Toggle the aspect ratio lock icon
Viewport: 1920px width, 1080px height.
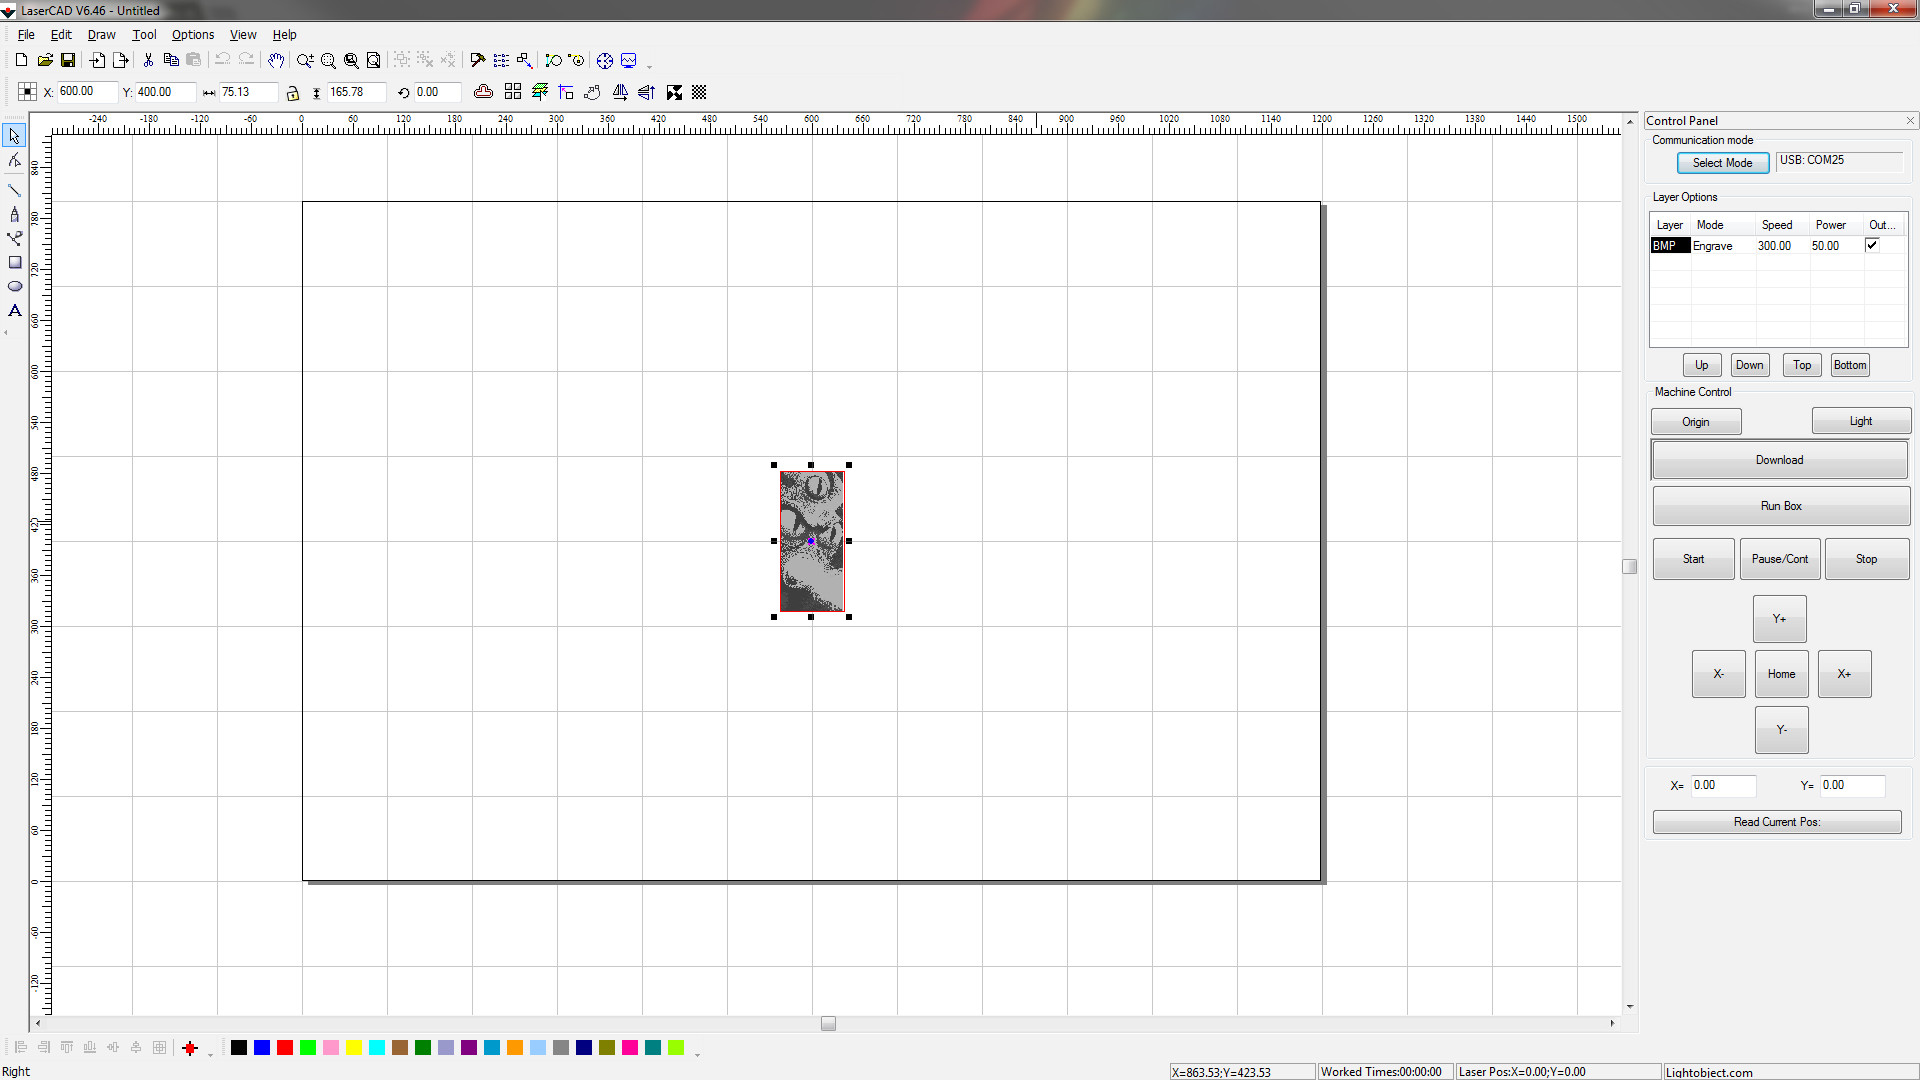293,93
